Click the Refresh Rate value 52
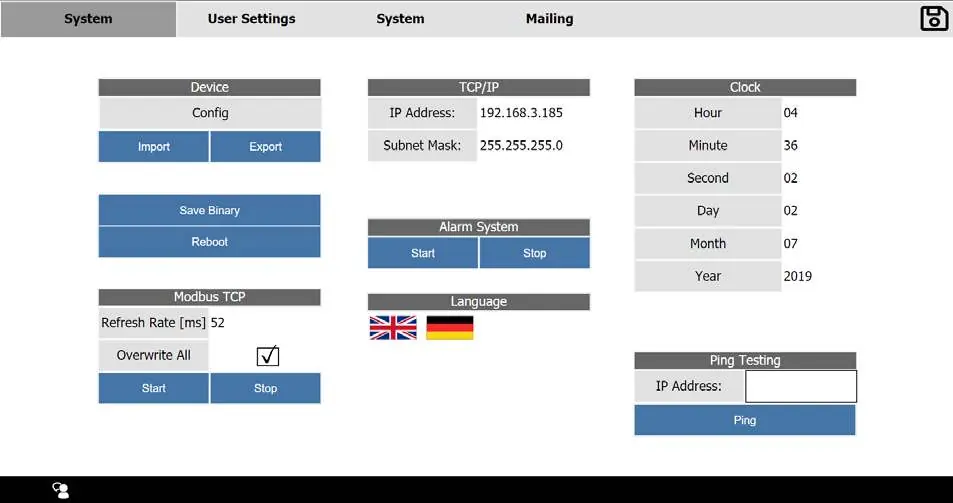This screenshot has width=953, height=503. tap(218, 323)
